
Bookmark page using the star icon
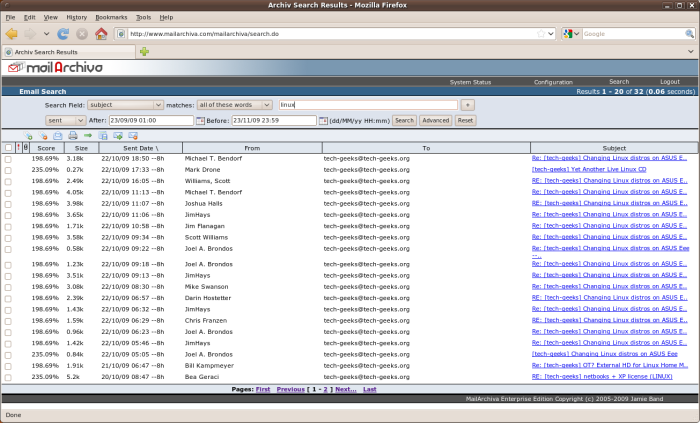pos(541,34)
